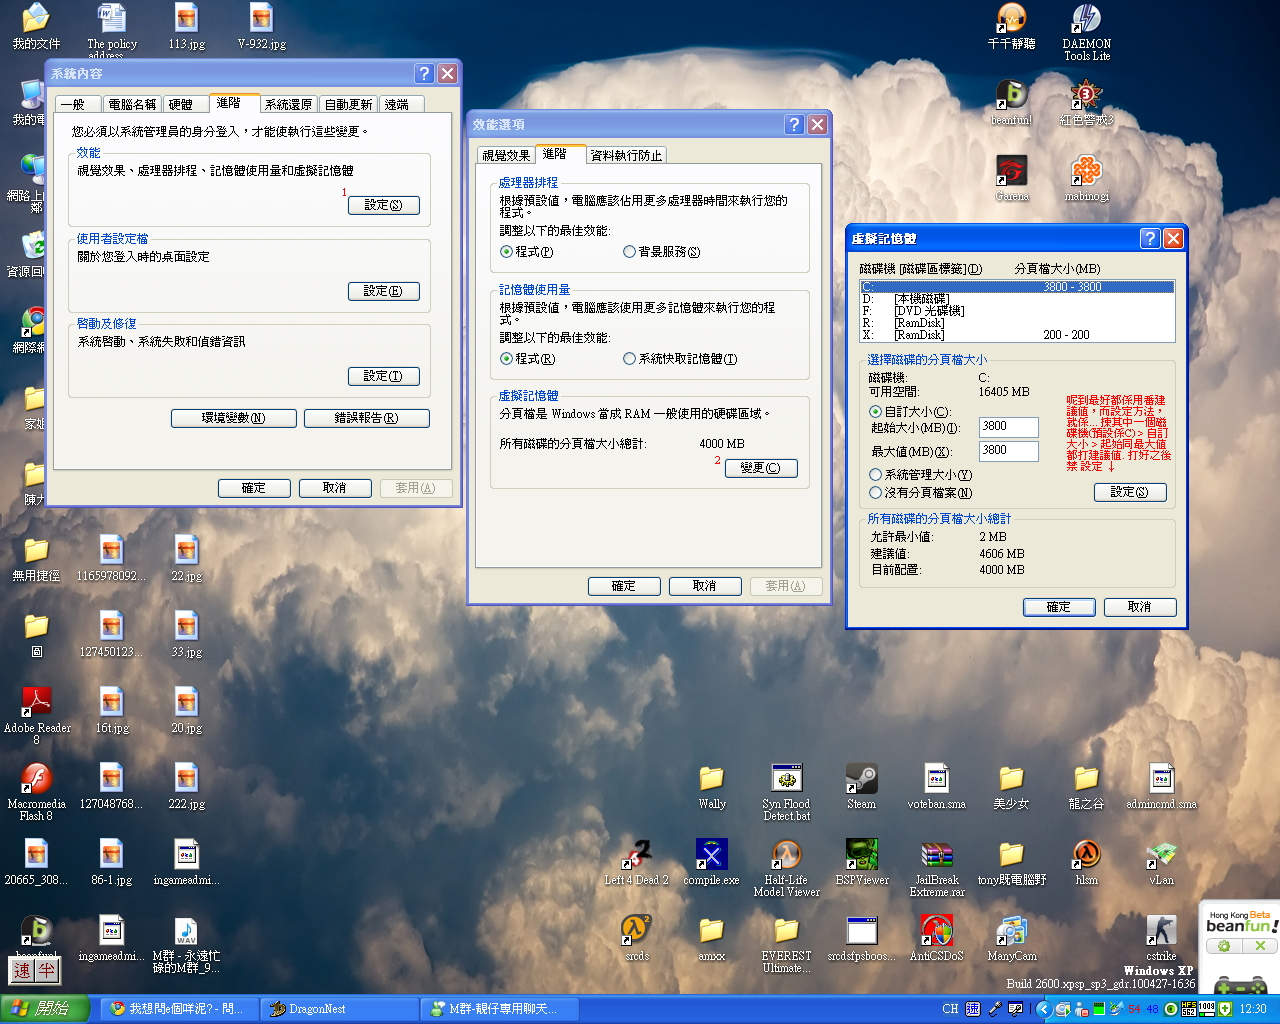
Task: Open the Steam desktop shortcut
Action: point(861,780)
